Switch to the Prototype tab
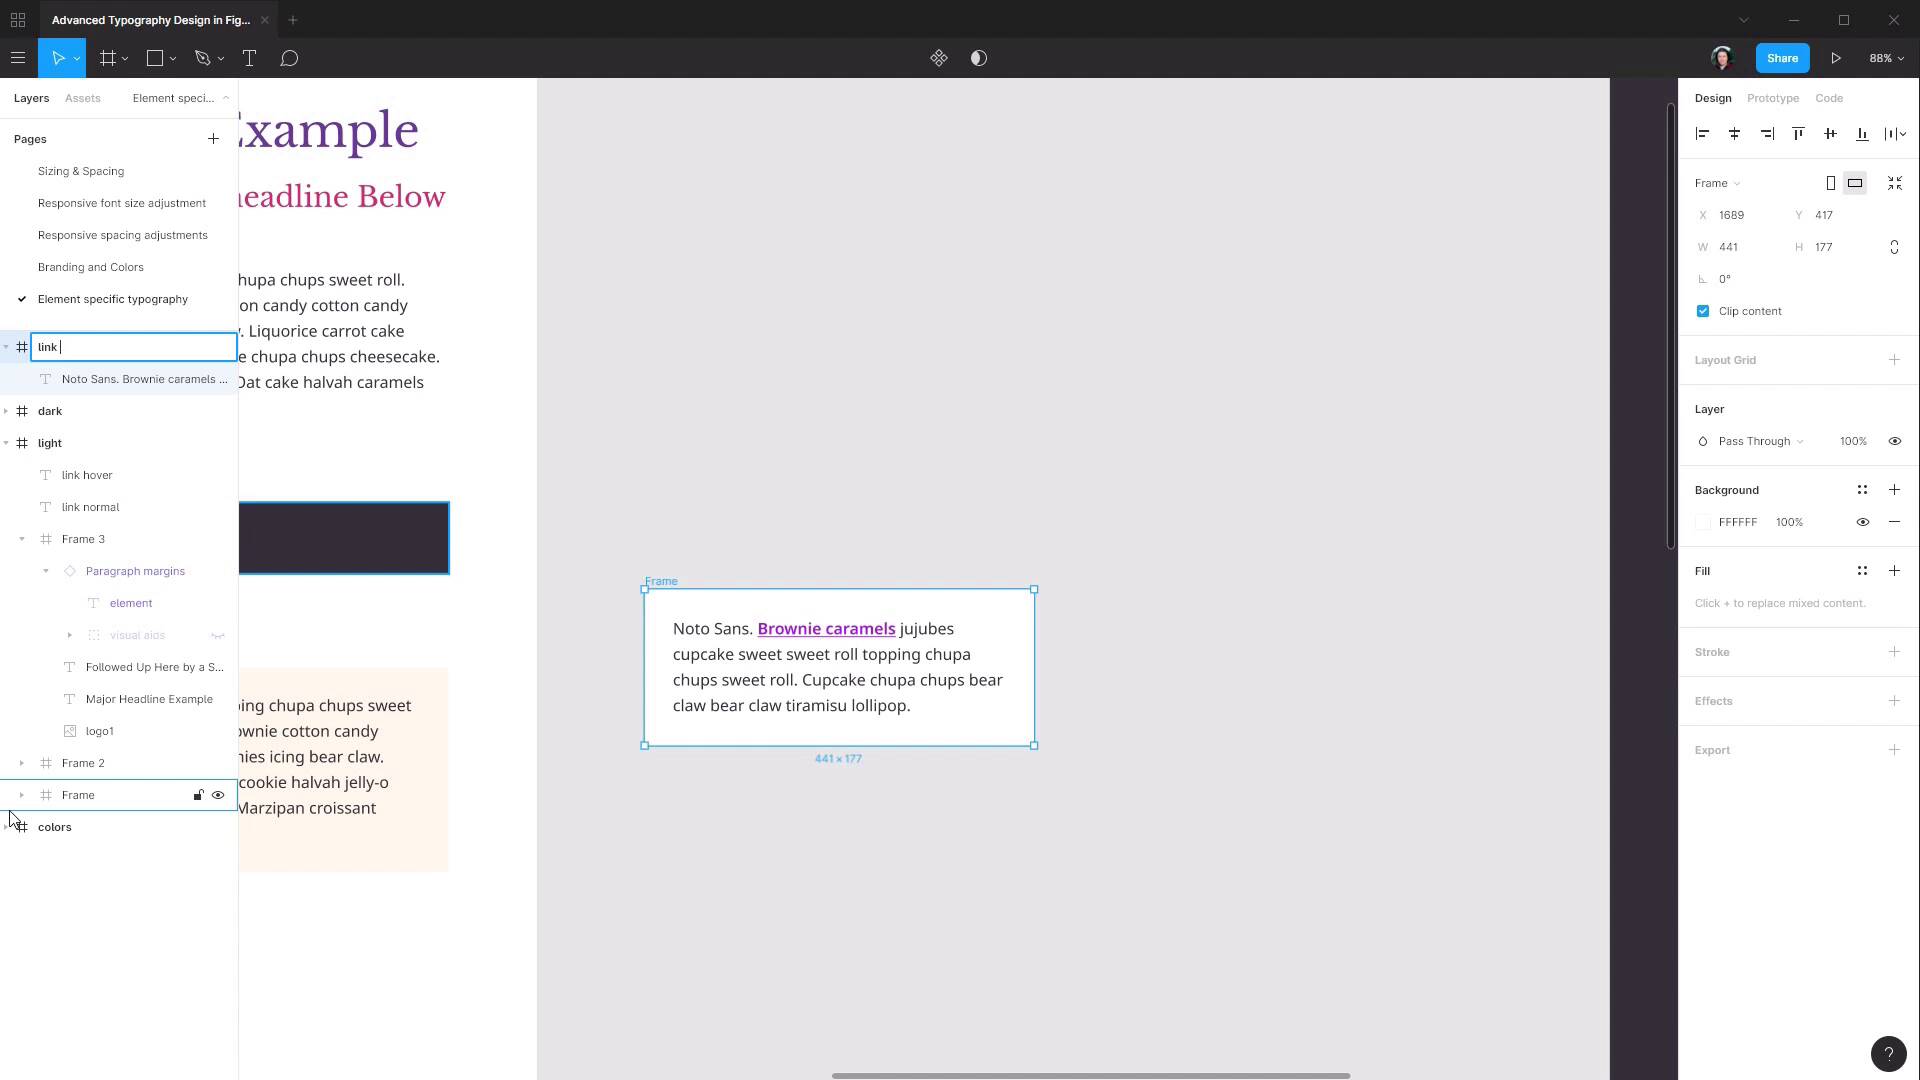 pyautogui.click(x=1772, y=98)
